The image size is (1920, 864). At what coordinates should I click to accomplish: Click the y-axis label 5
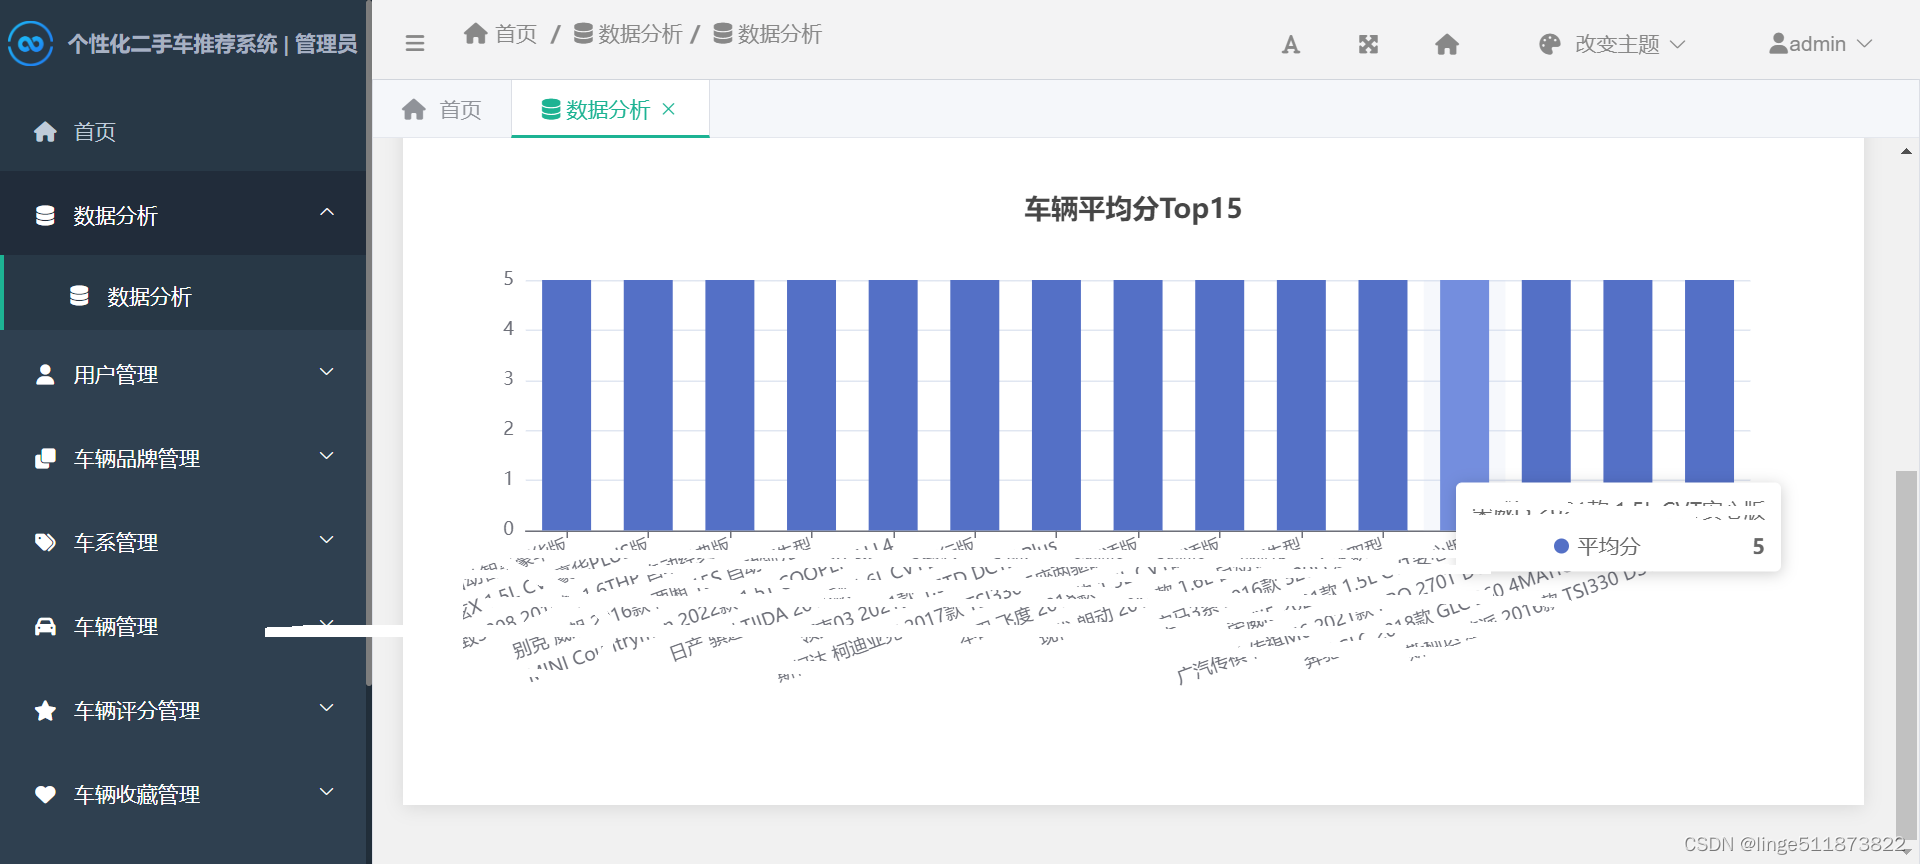508,278
